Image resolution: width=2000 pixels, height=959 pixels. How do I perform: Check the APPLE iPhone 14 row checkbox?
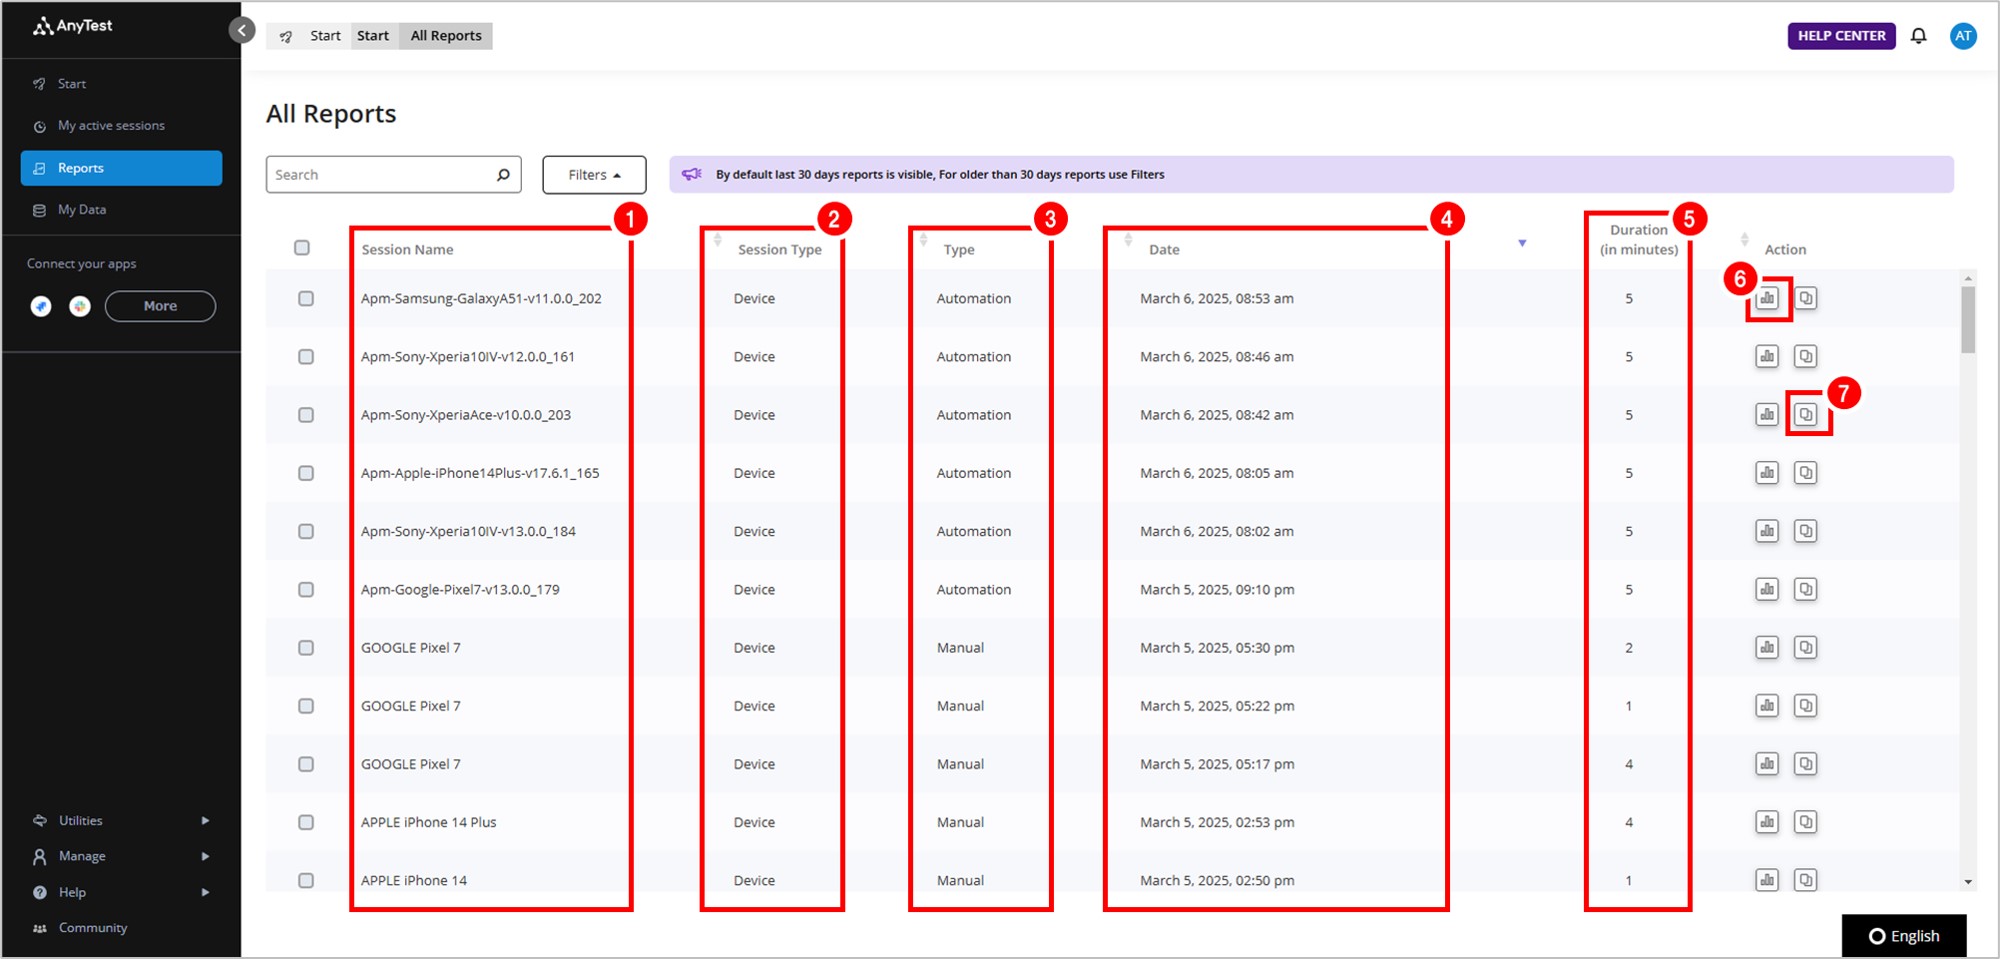pyautogui.click(x=306, y=880)
